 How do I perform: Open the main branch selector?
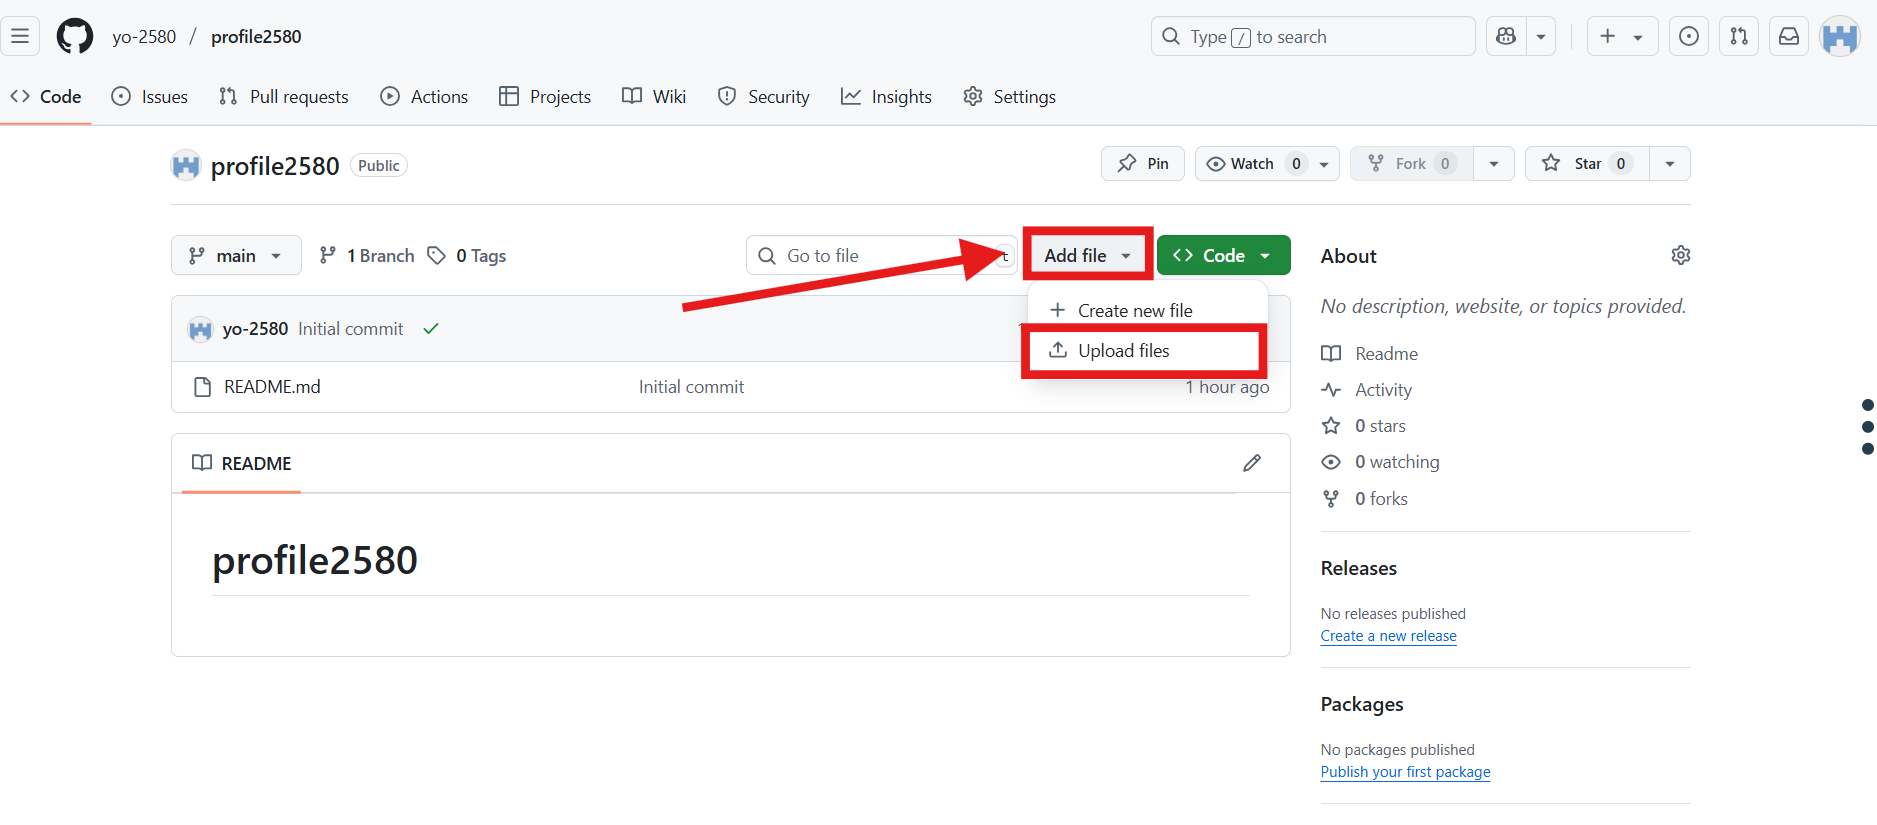[236, 256]
